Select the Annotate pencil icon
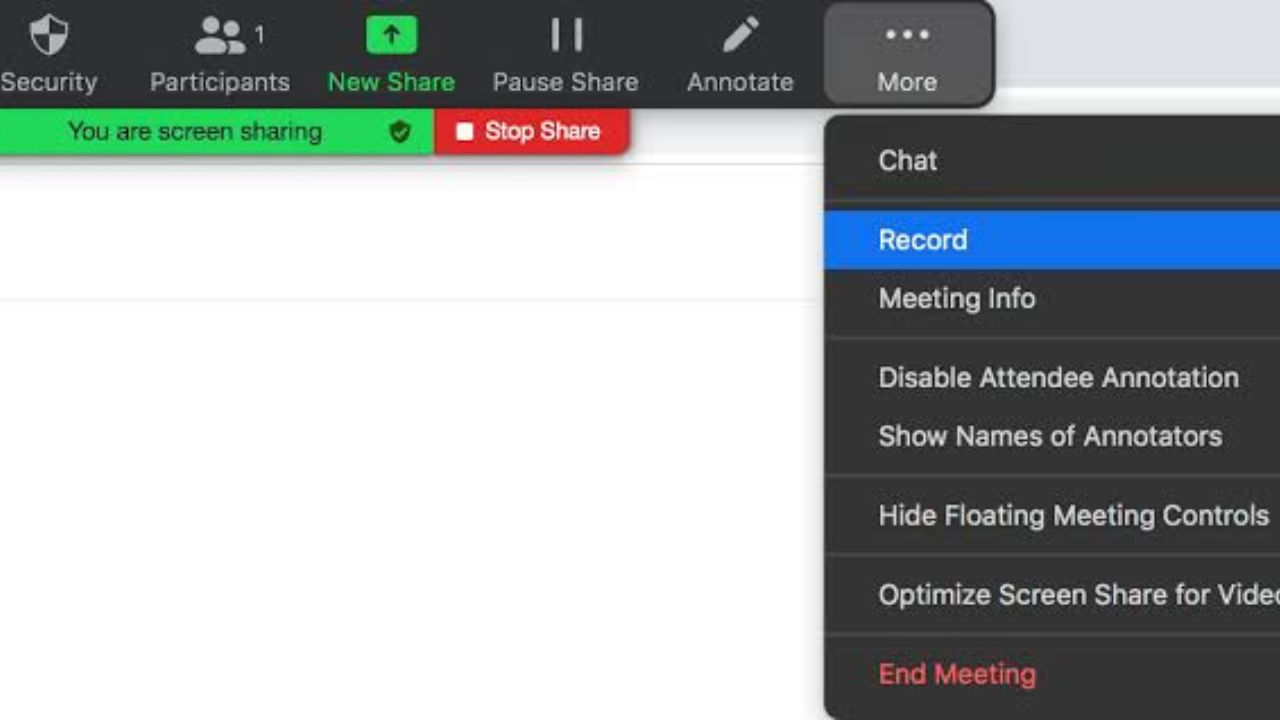The image size is (1280, 720). coord(740,36)
